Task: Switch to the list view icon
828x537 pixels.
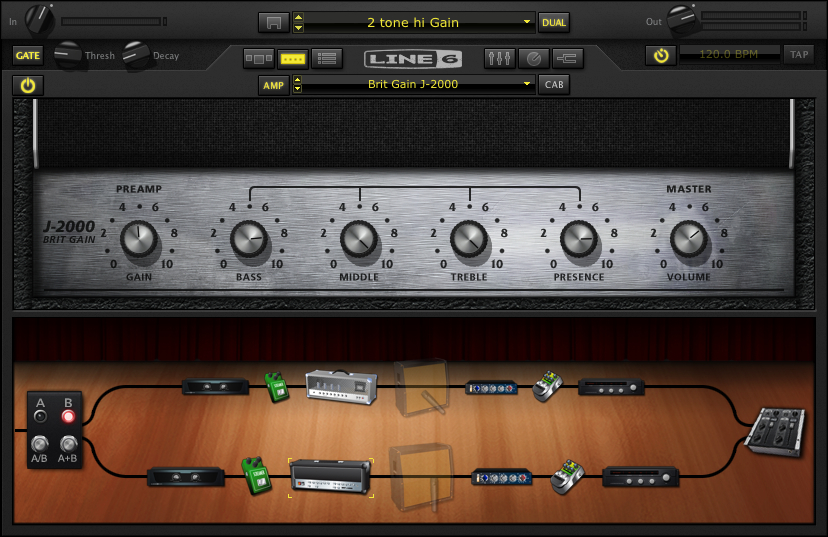Action: (x=324, y=58)
